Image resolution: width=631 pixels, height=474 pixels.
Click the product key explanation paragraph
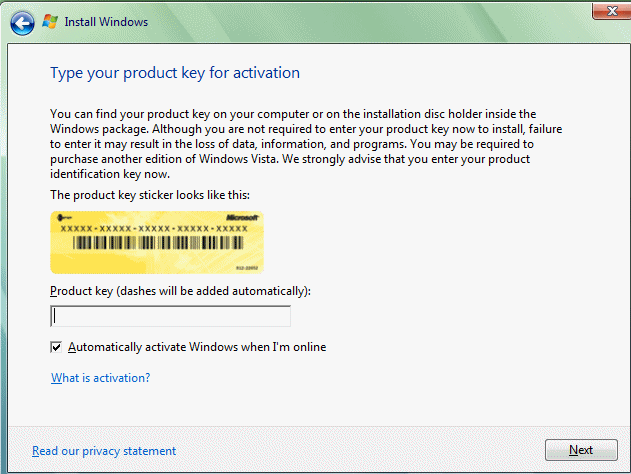pyautogui.click(x=306, y=144)
